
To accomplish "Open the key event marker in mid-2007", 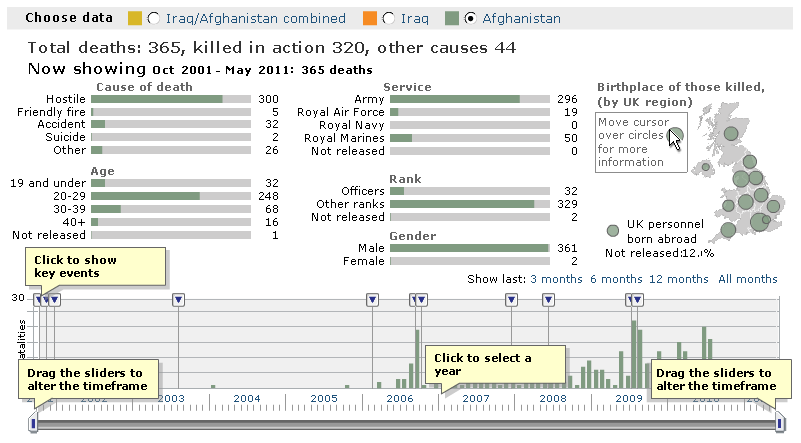I will 511,300.
